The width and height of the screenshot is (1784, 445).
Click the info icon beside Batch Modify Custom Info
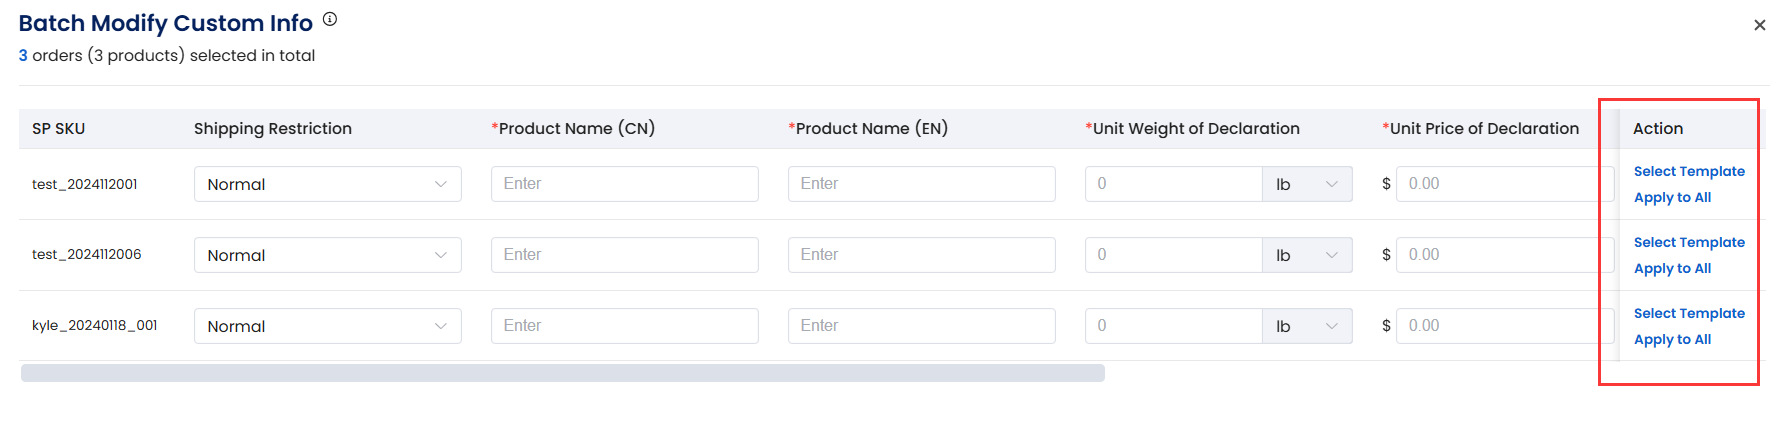[x=330, y=19]
